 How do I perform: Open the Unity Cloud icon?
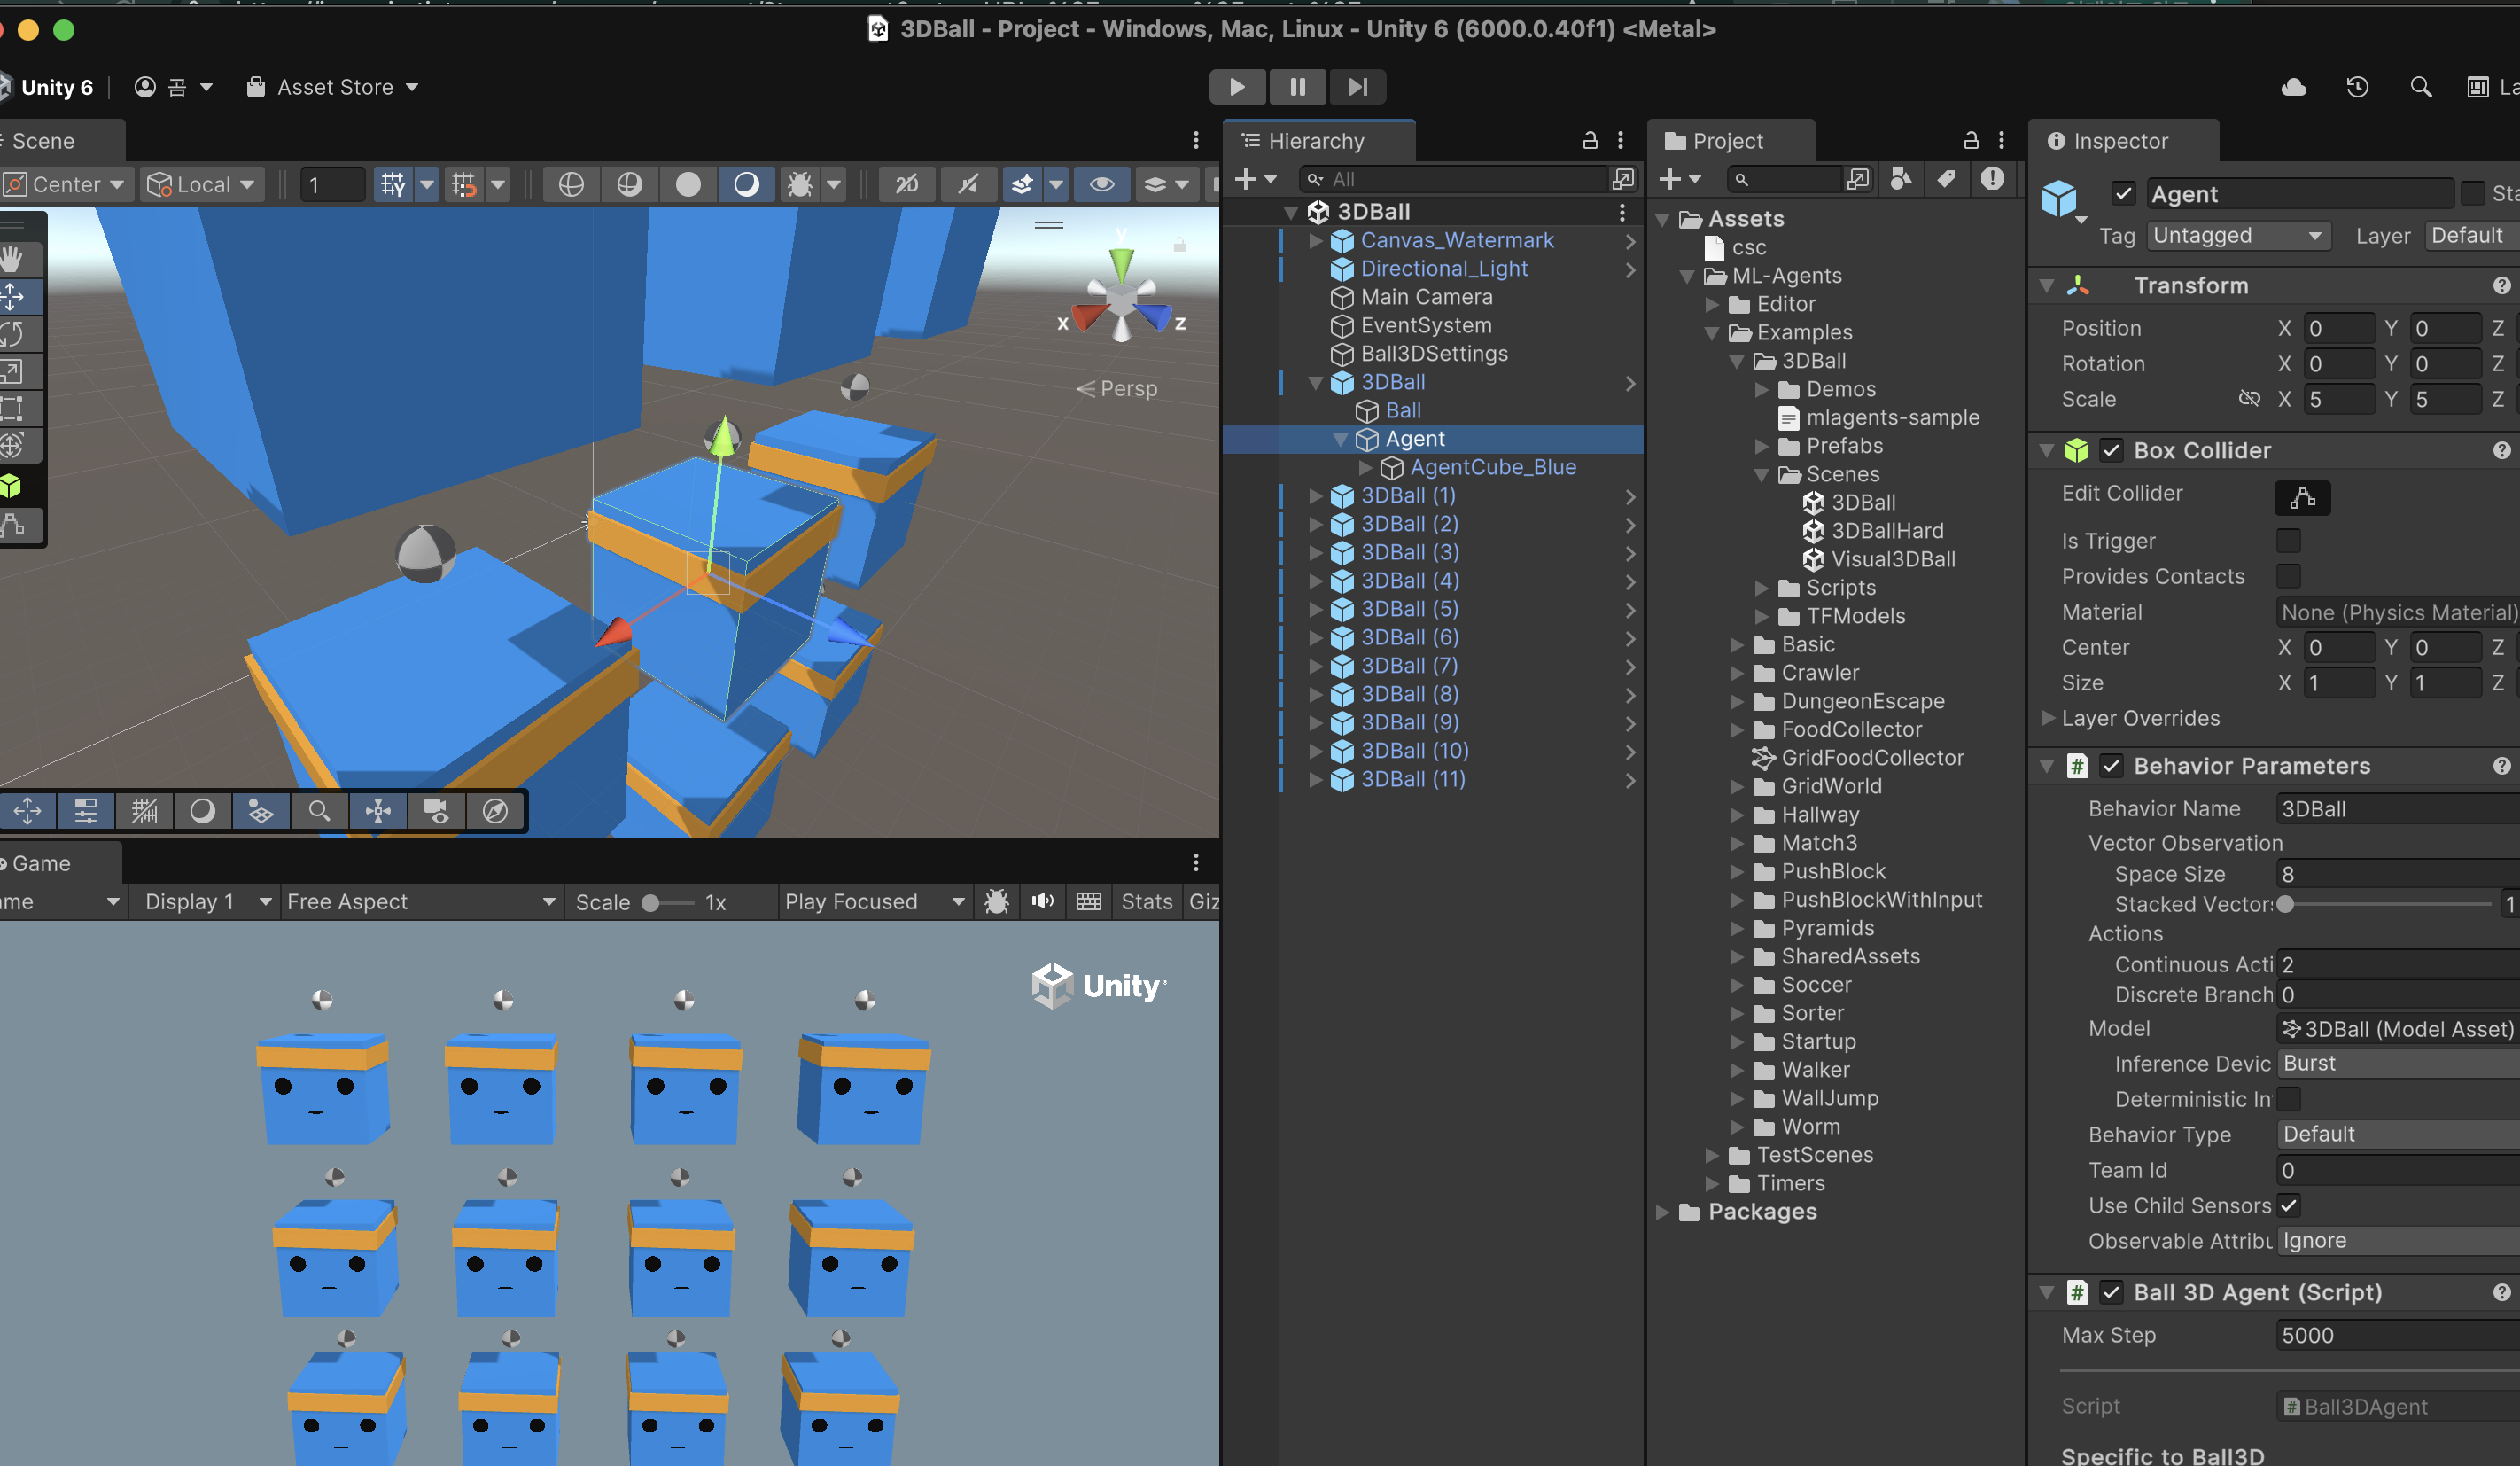(x=2293, y=87)
